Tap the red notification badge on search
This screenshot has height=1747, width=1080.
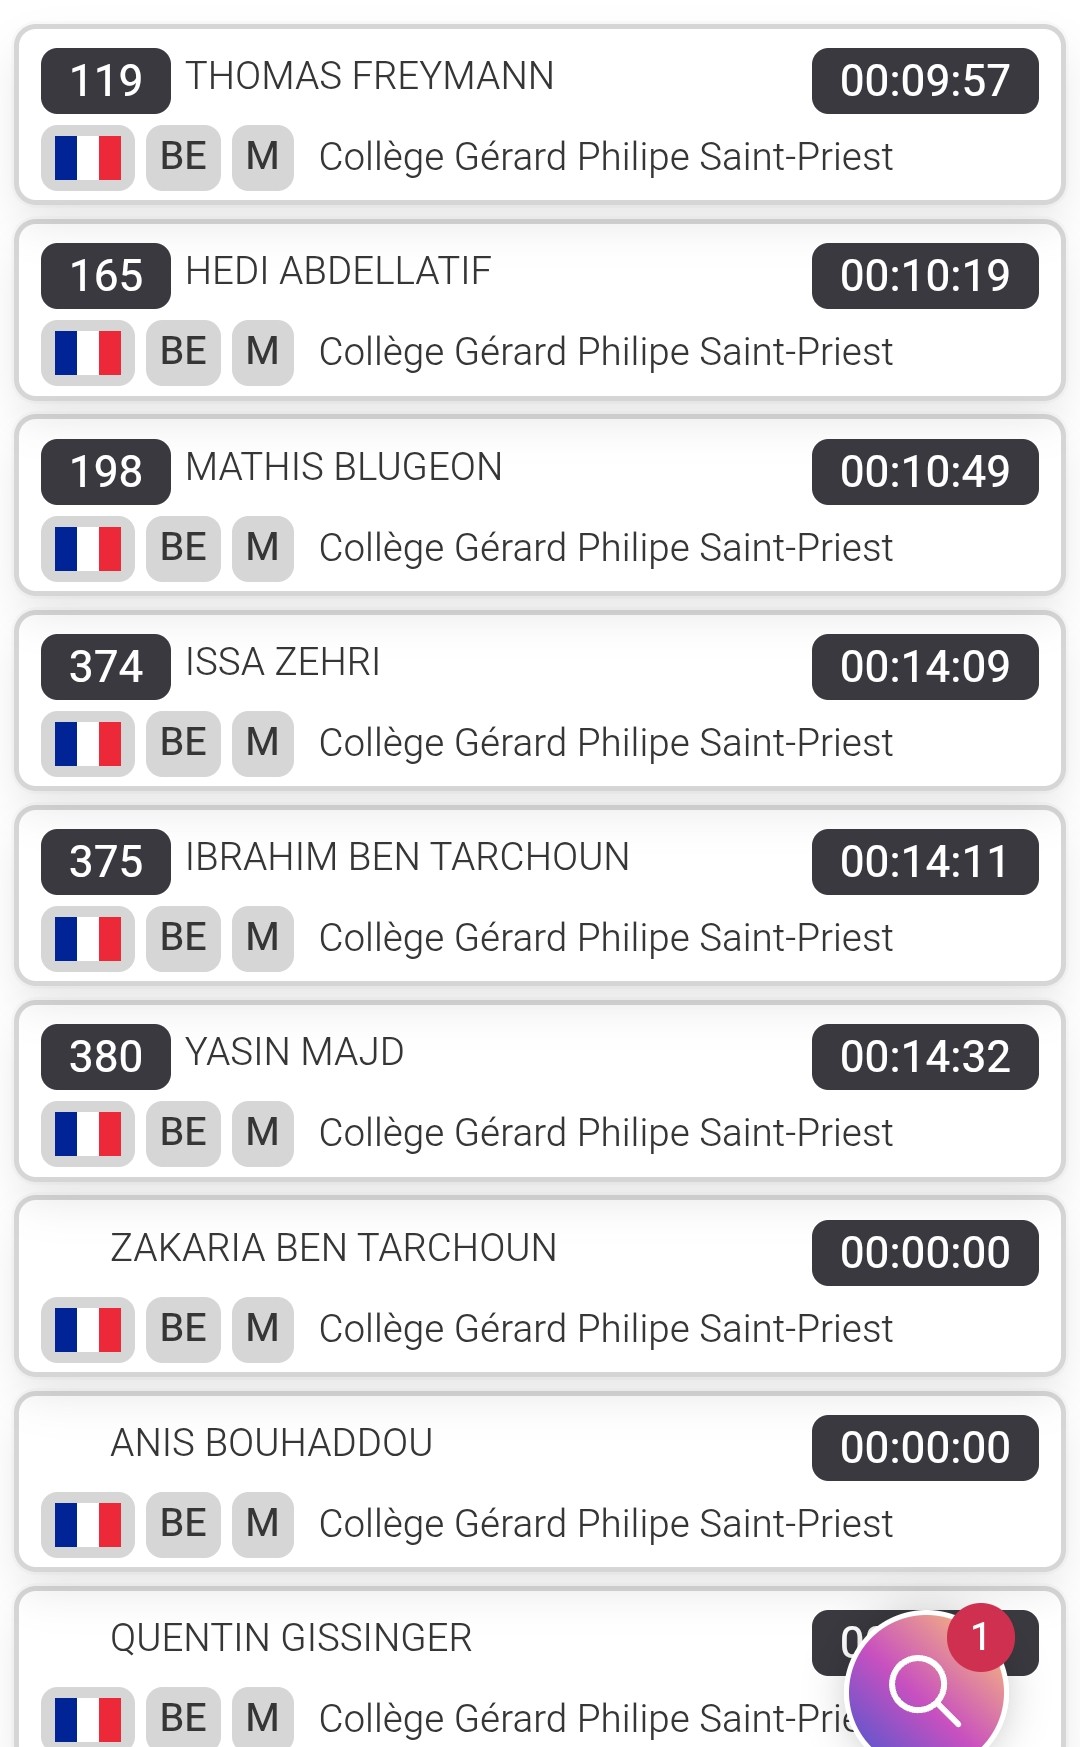(x=980, y=1637)
